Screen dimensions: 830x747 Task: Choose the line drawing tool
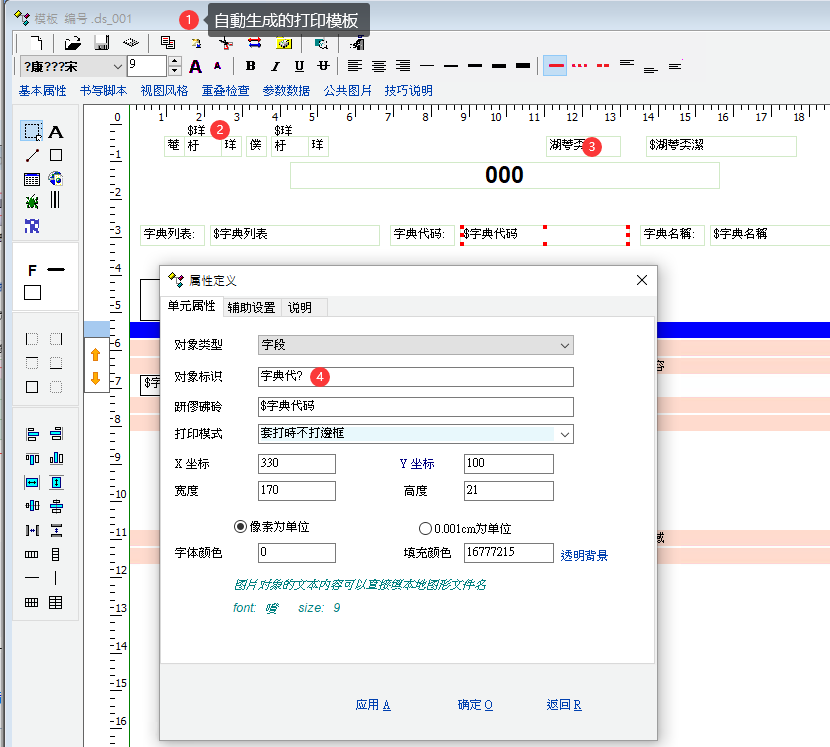click(x=32, y=155)
